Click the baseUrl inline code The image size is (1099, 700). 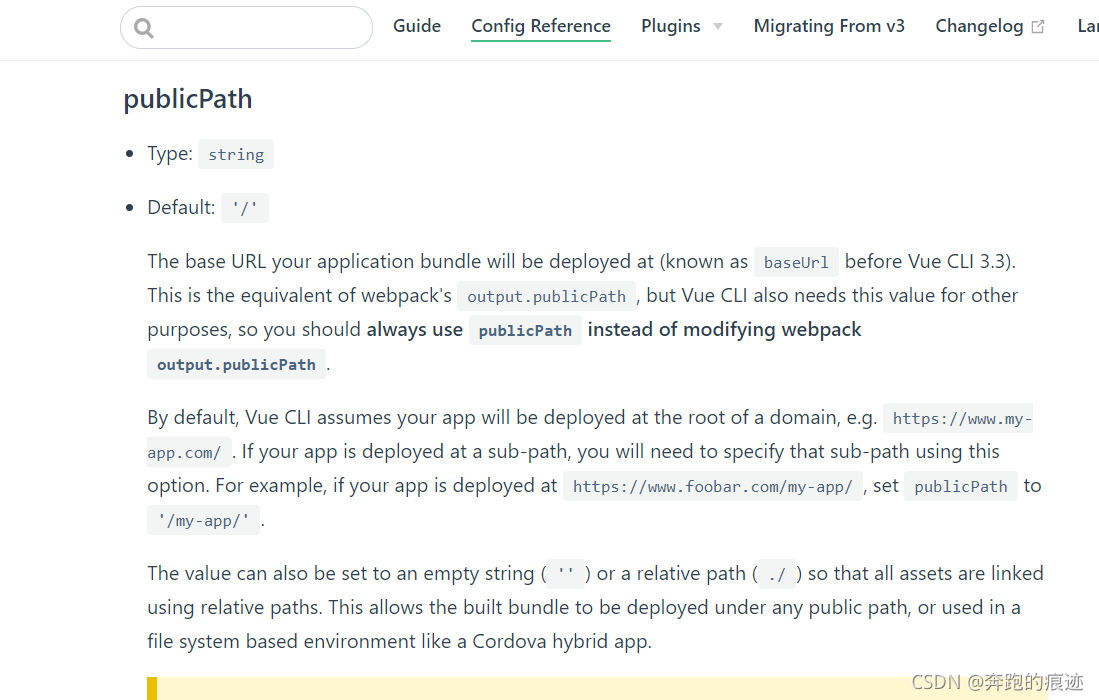pos(796,262)
